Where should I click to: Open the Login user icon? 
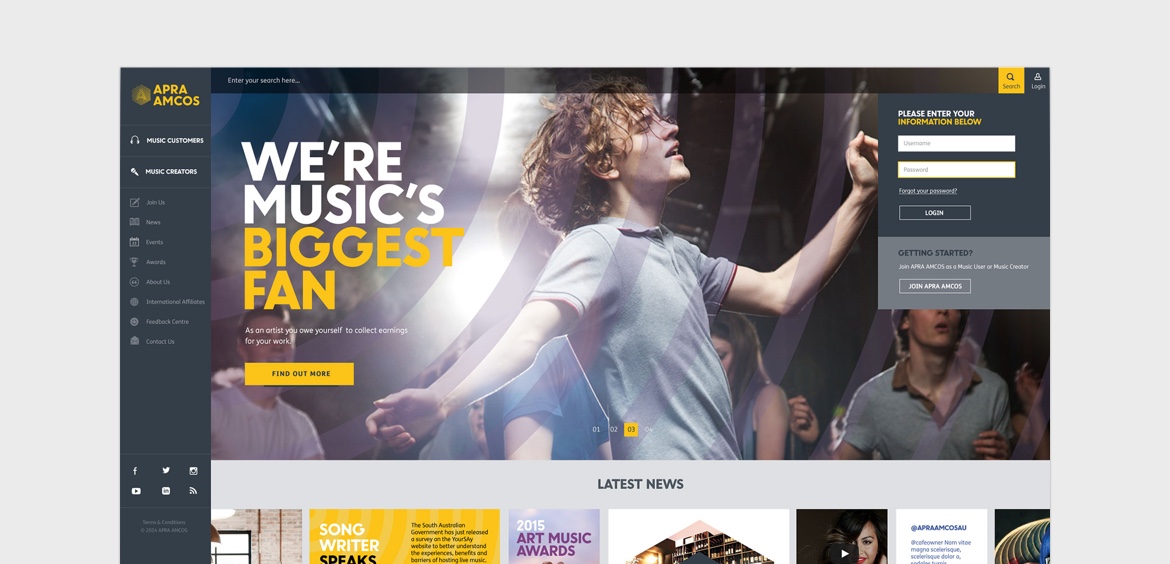(x=1038, y=81)
